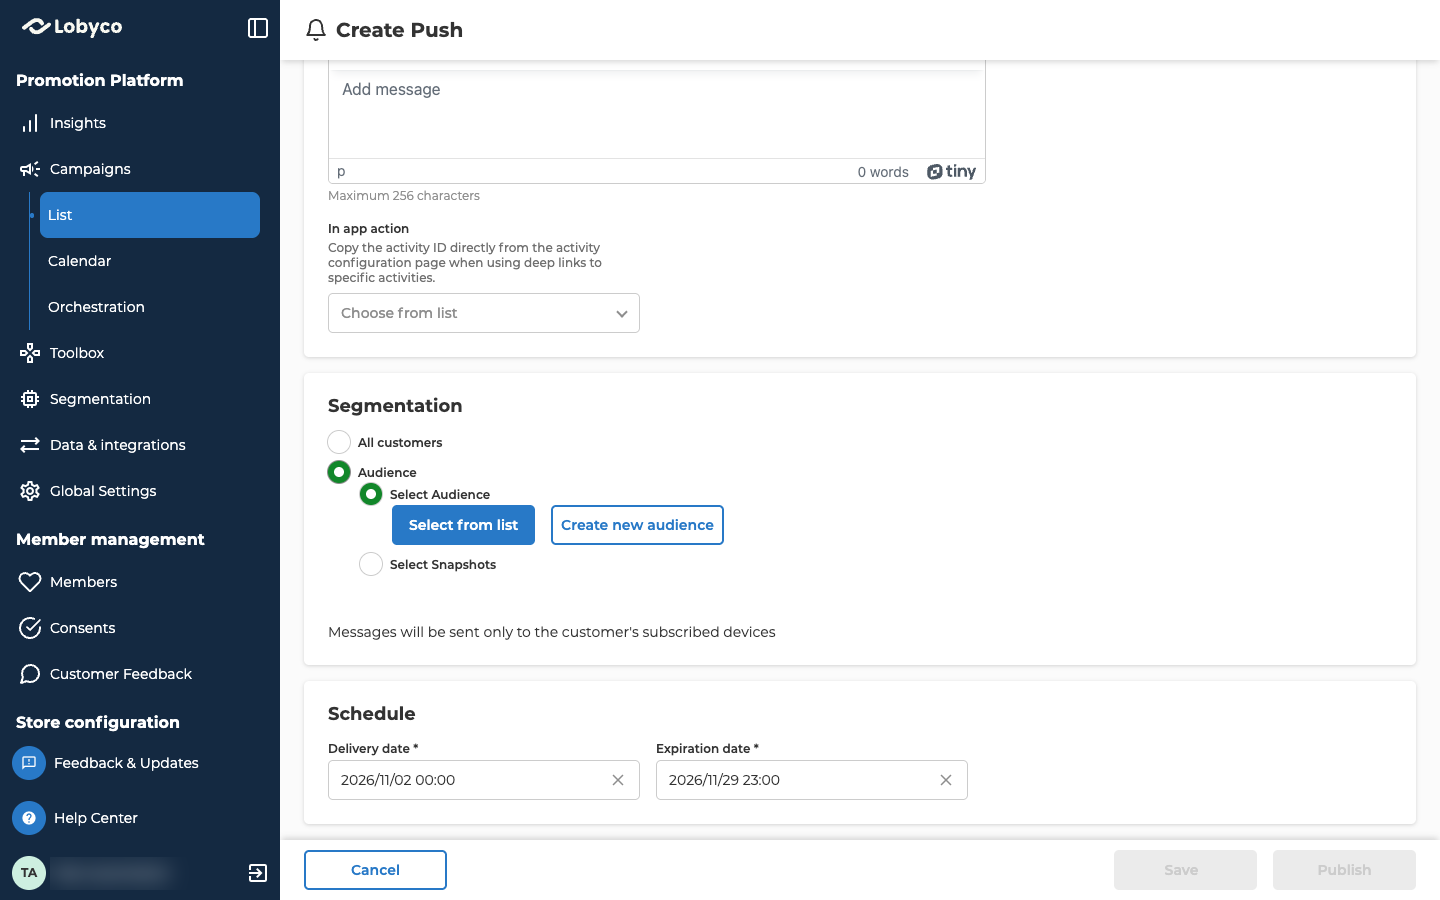Clear the Expiration date field
1440x900 pixels.
tap(946, 780)
